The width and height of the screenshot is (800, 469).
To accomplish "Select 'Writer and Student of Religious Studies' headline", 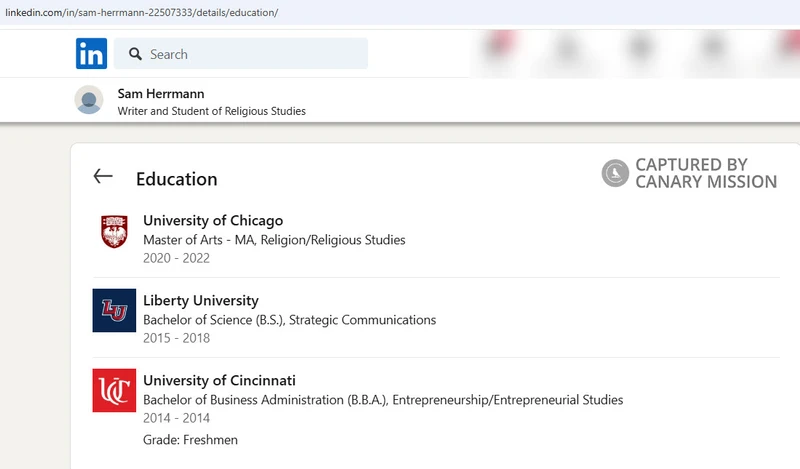I will 212,111.
